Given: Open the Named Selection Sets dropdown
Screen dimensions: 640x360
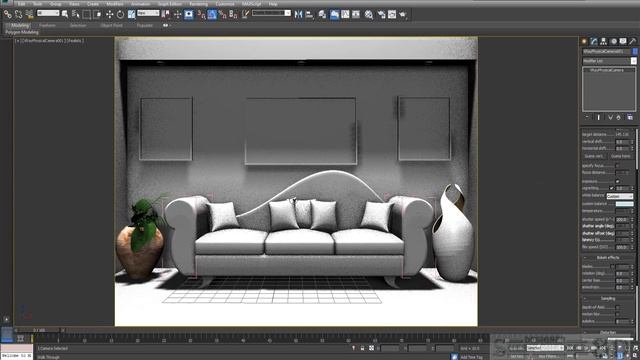Looking at the screenshot, I should (271, 13).
